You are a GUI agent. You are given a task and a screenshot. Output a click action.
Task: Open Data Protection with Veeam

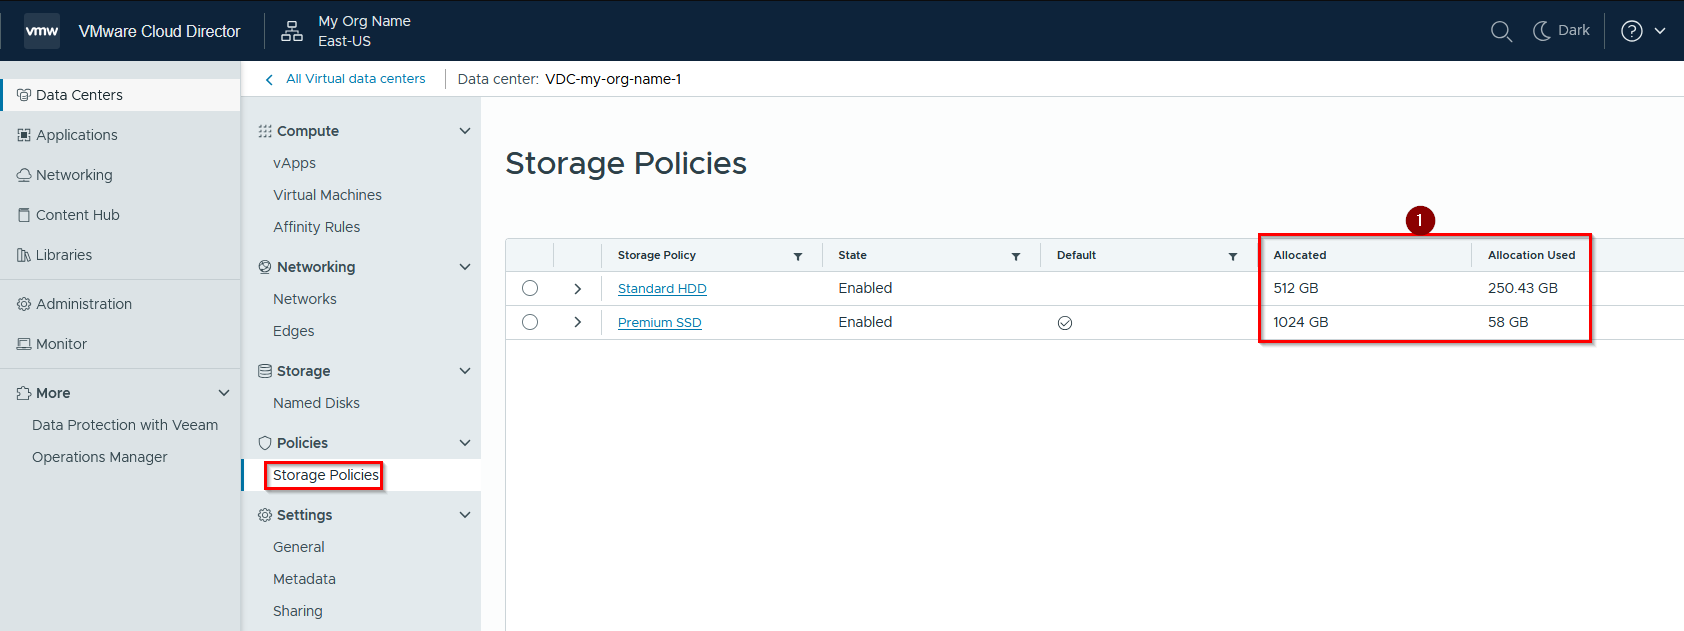125,425
